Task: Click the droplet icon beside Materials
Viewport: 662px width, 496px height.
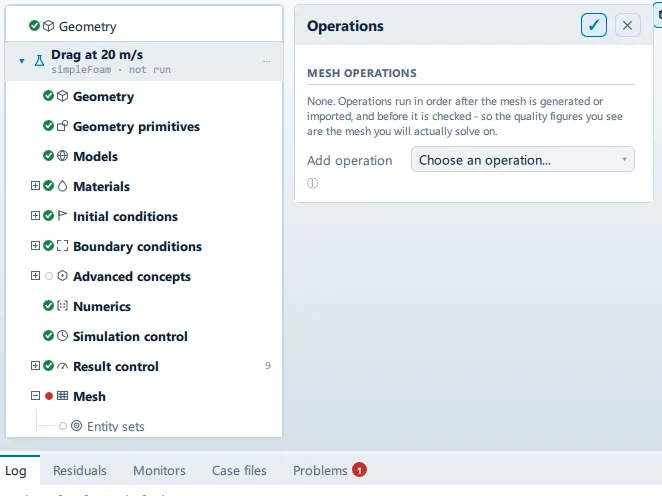Action: pos(62,186)
